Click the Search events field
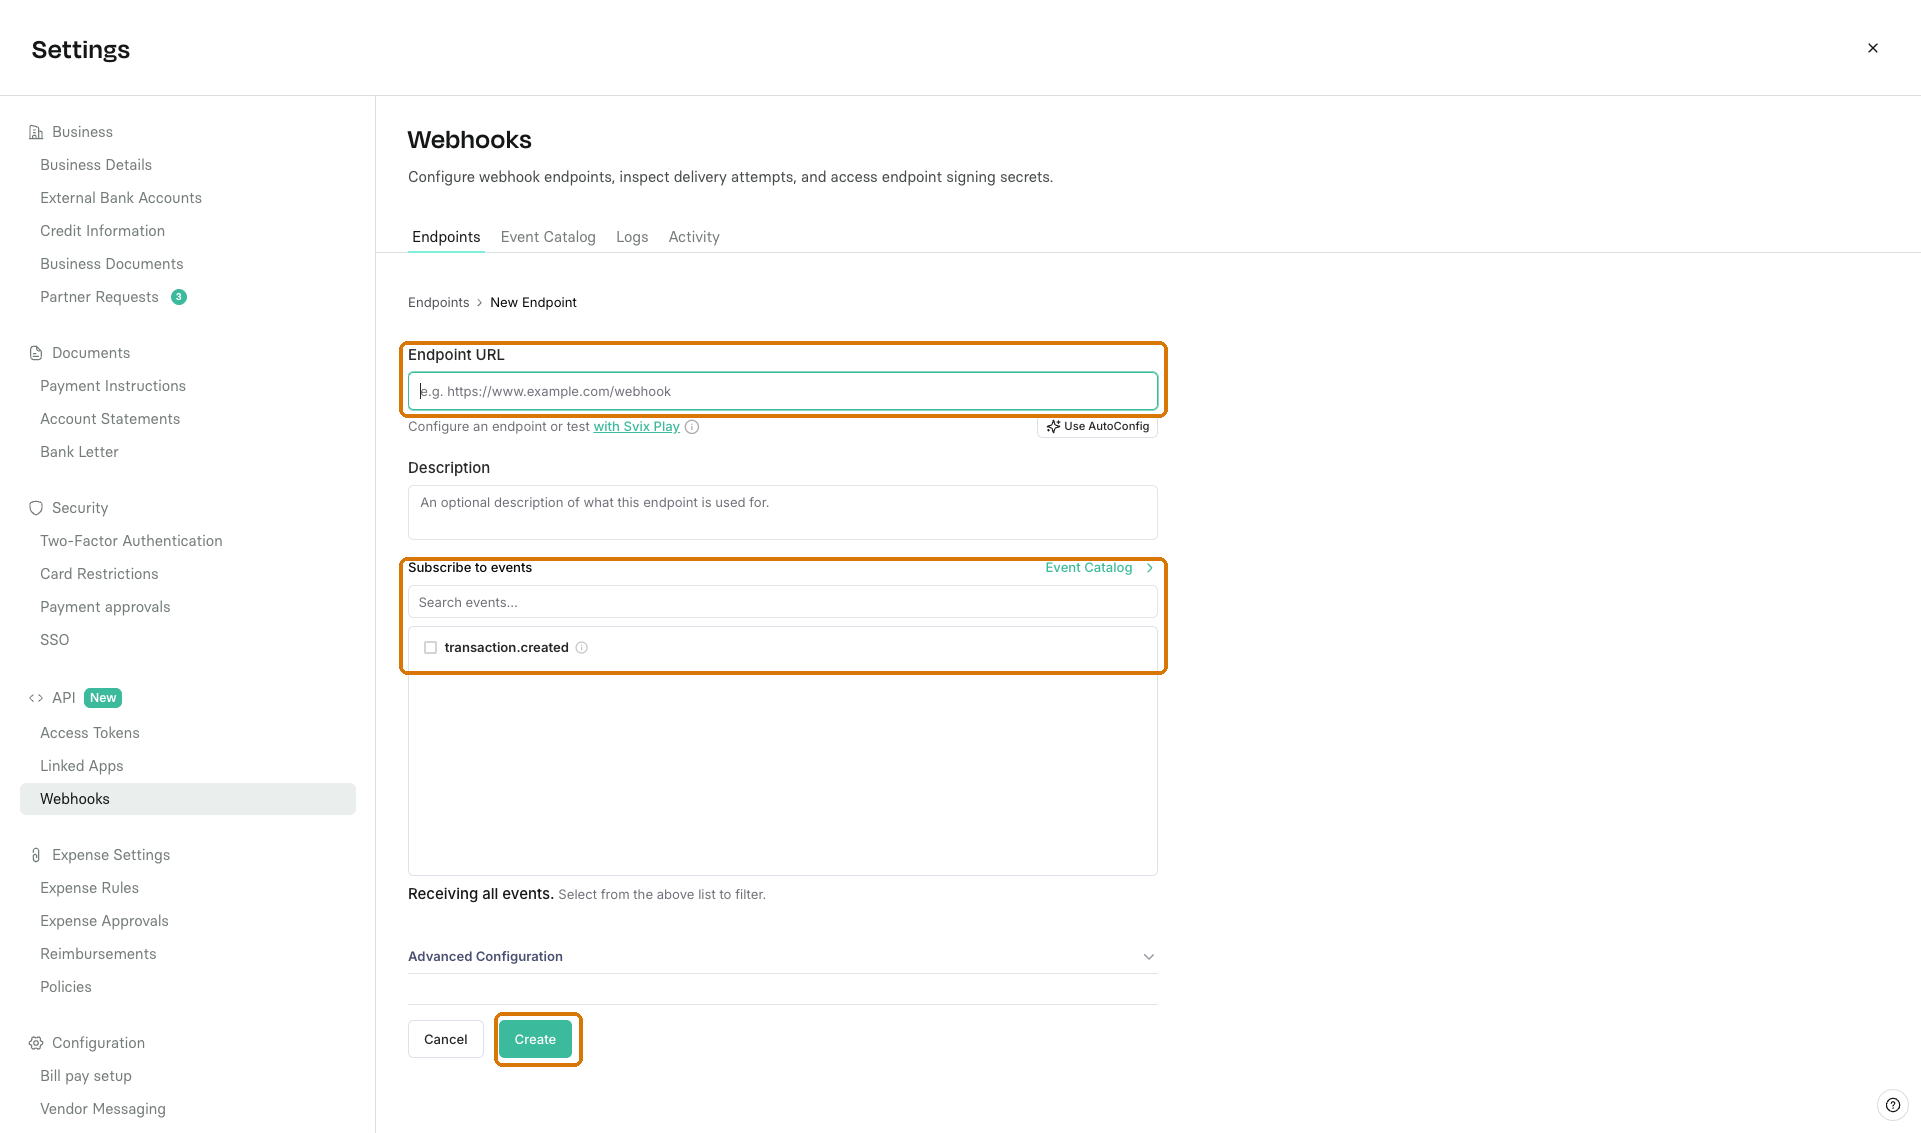 782,602
